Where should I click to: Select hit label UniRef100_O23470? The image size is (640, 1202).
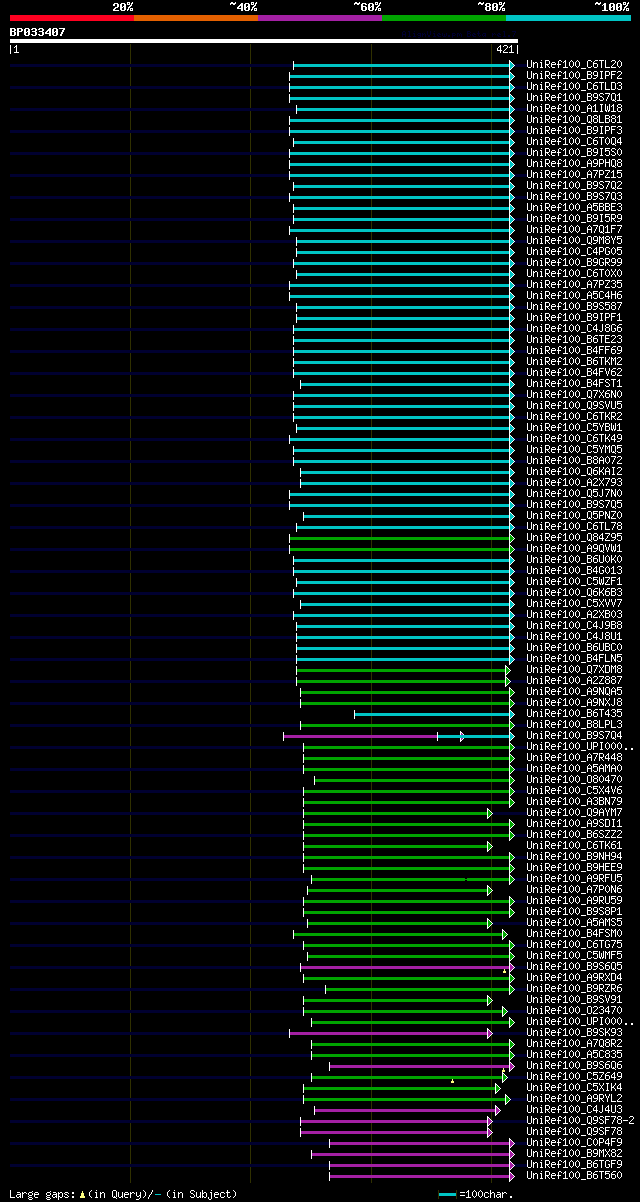pos(574,1010)
